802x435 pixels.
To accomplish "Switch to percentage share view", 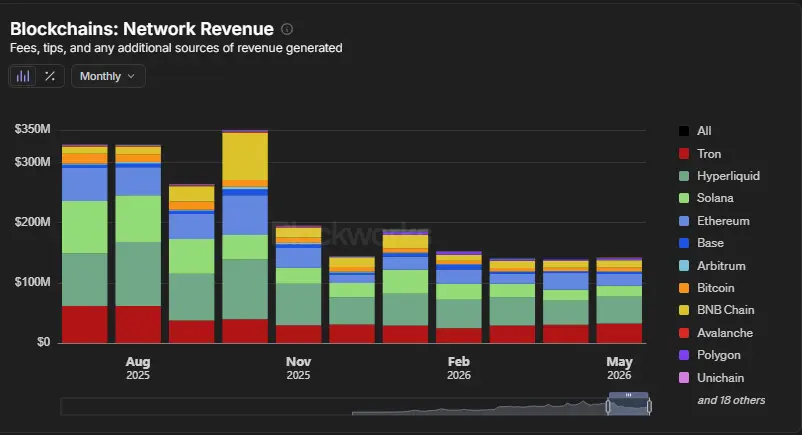I will coord(50,76).
